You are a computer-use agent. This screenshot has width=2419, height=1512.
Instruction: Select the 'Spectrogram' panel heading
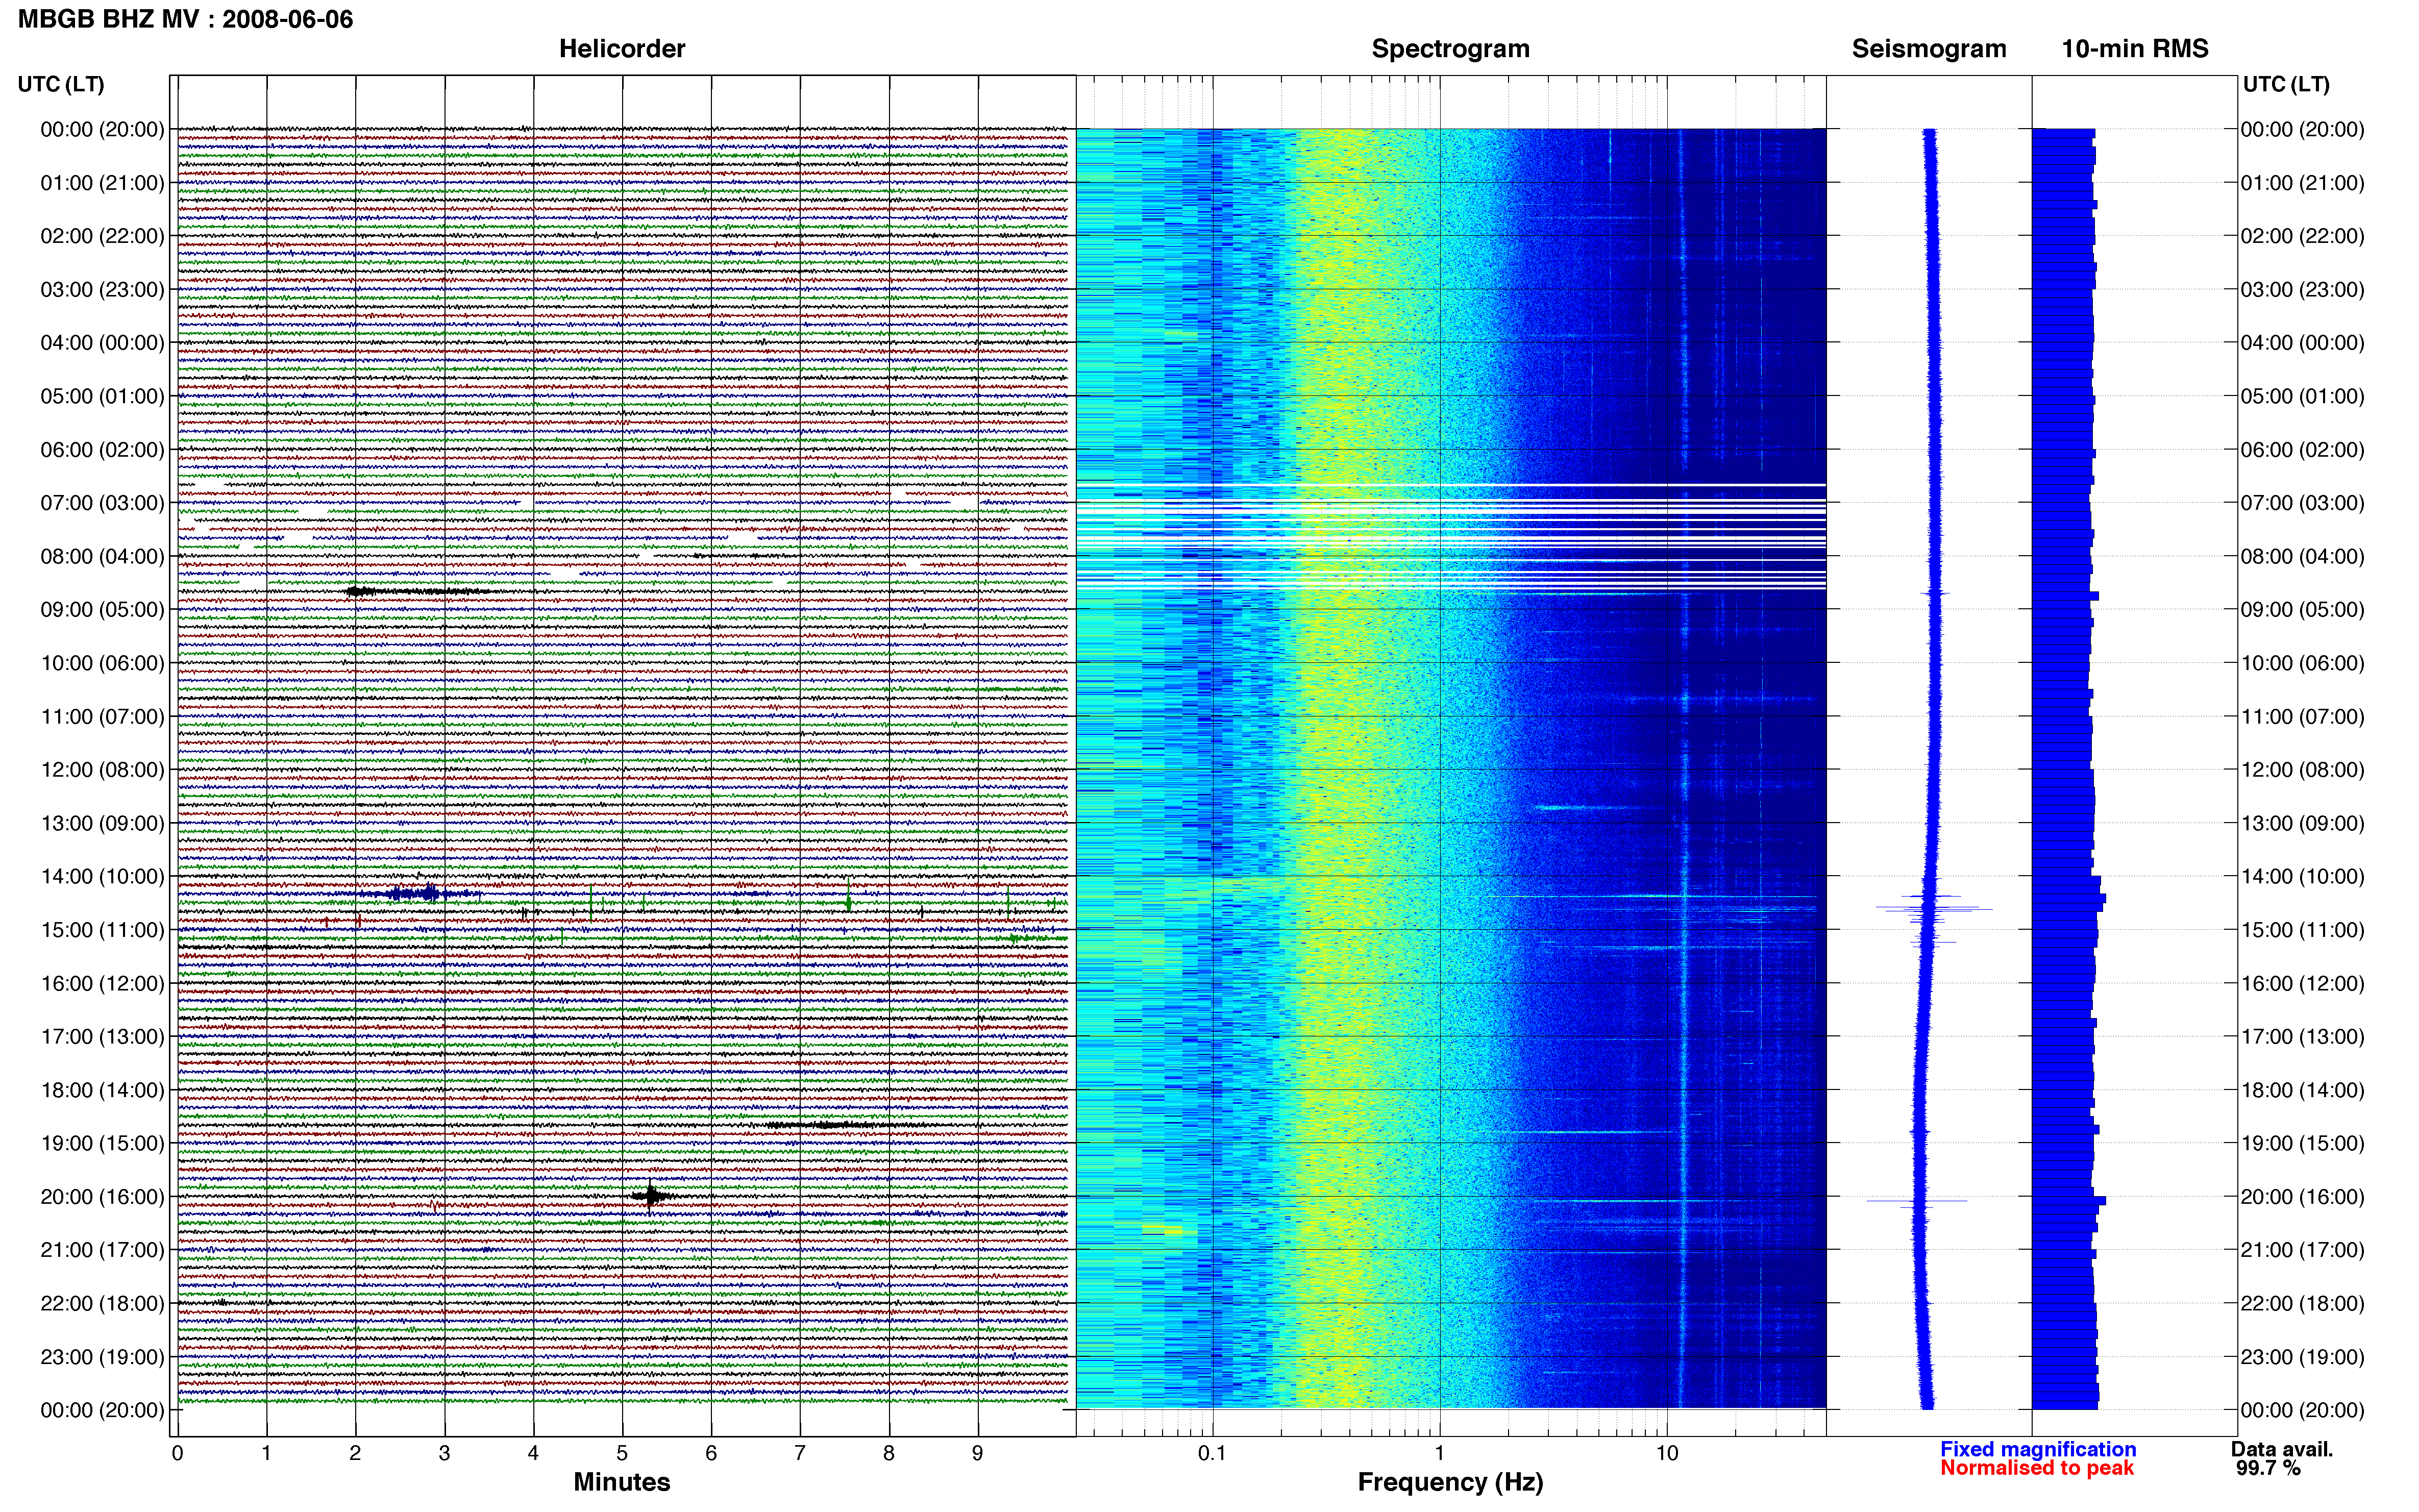[1450, 49]
